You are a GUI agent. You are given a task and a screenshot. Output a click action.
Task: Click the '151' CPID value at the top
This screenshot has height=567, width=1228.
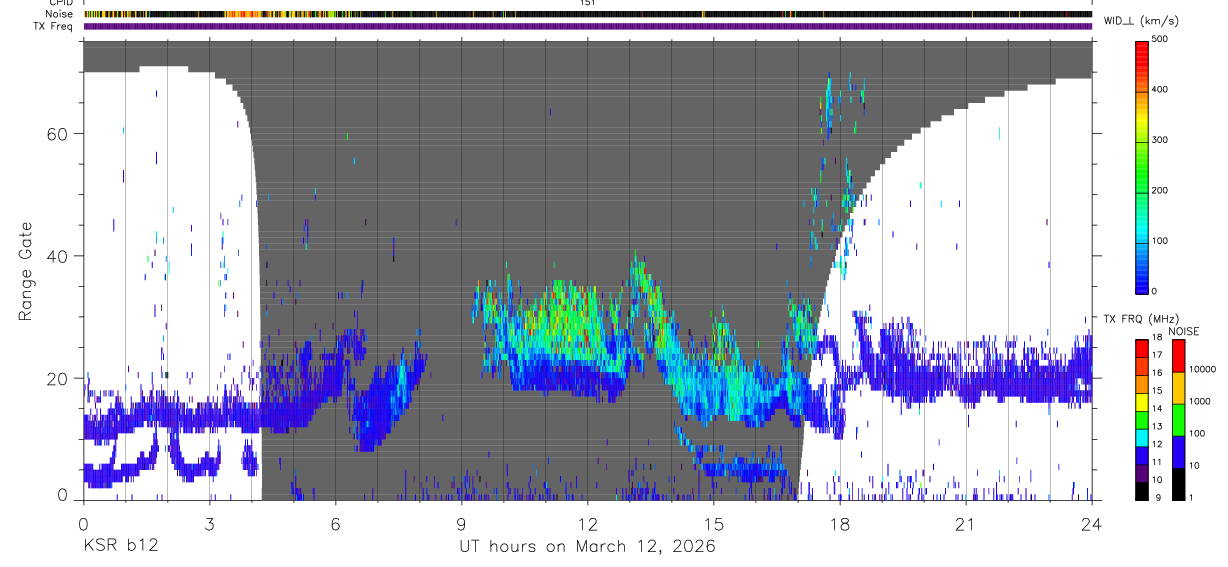click(x=587, y=3)
